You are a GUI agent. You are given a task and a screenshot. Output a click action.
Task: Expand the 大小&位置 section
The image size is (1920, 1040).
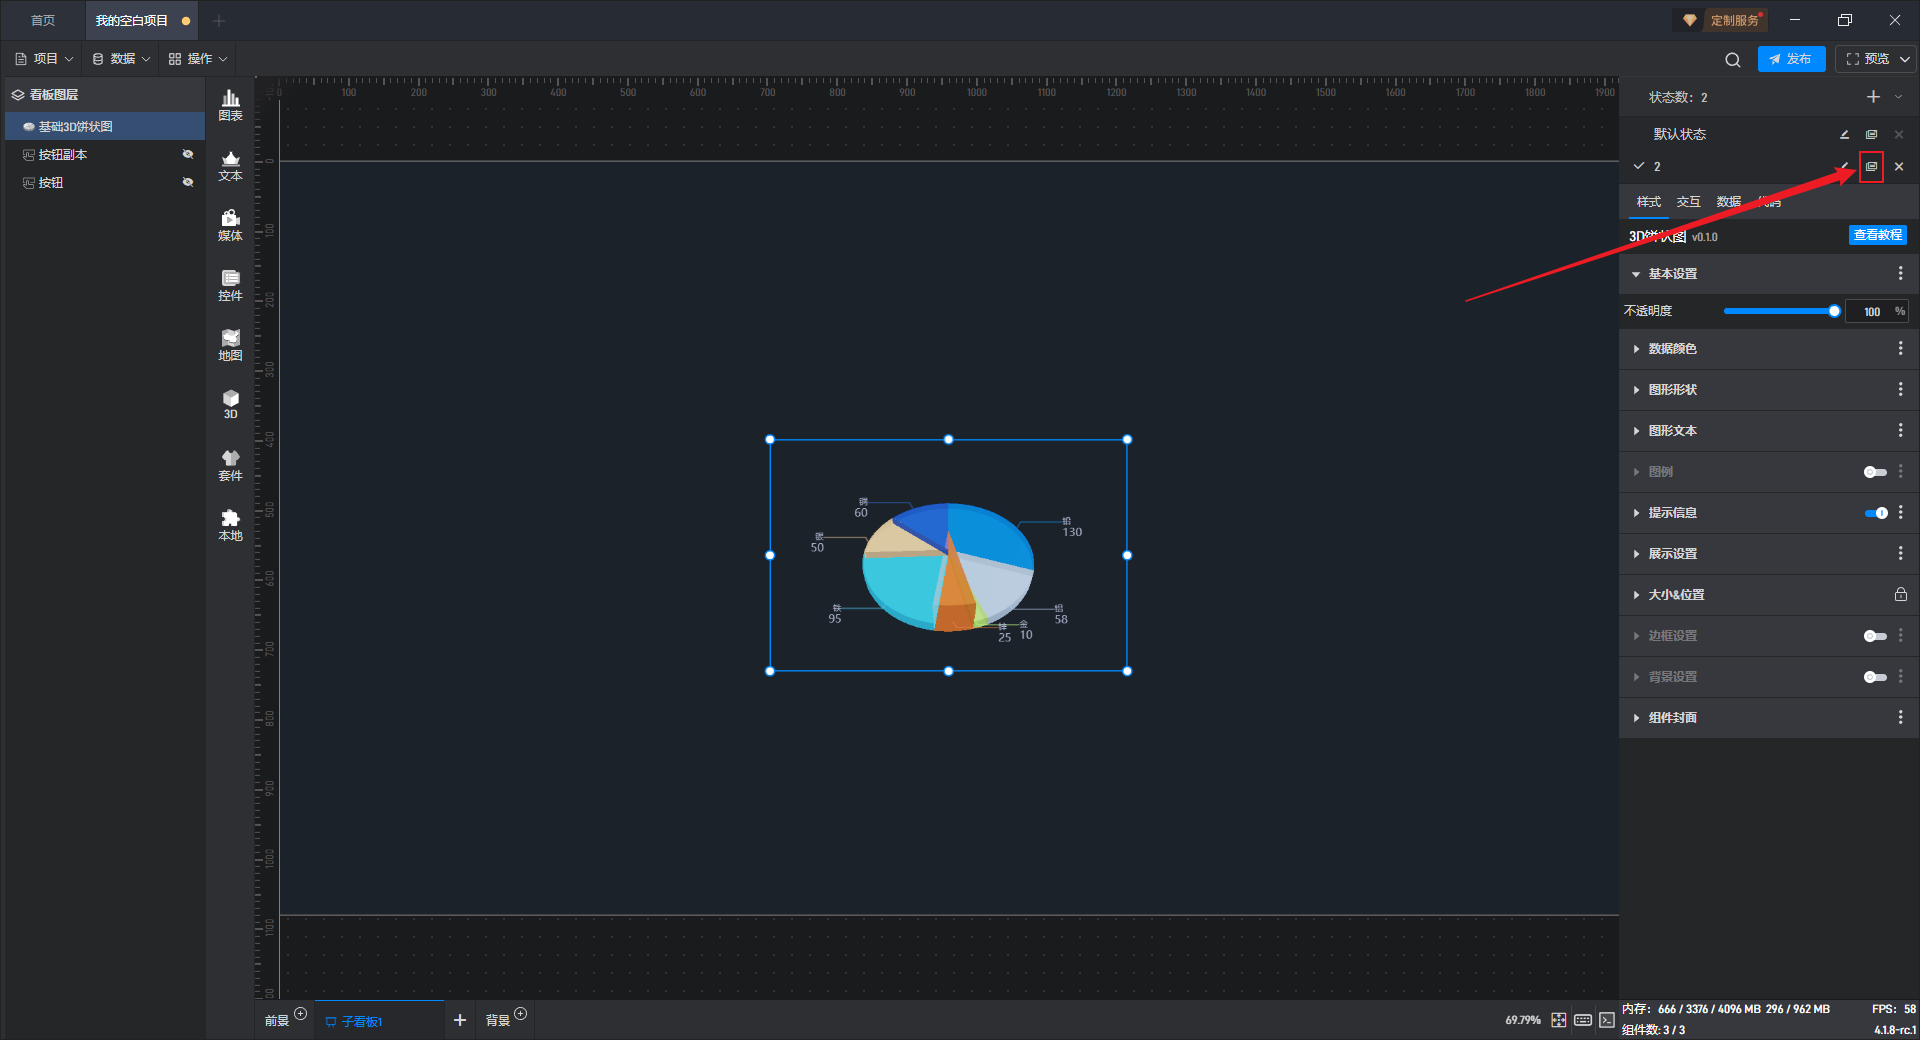click(1636, 595)
